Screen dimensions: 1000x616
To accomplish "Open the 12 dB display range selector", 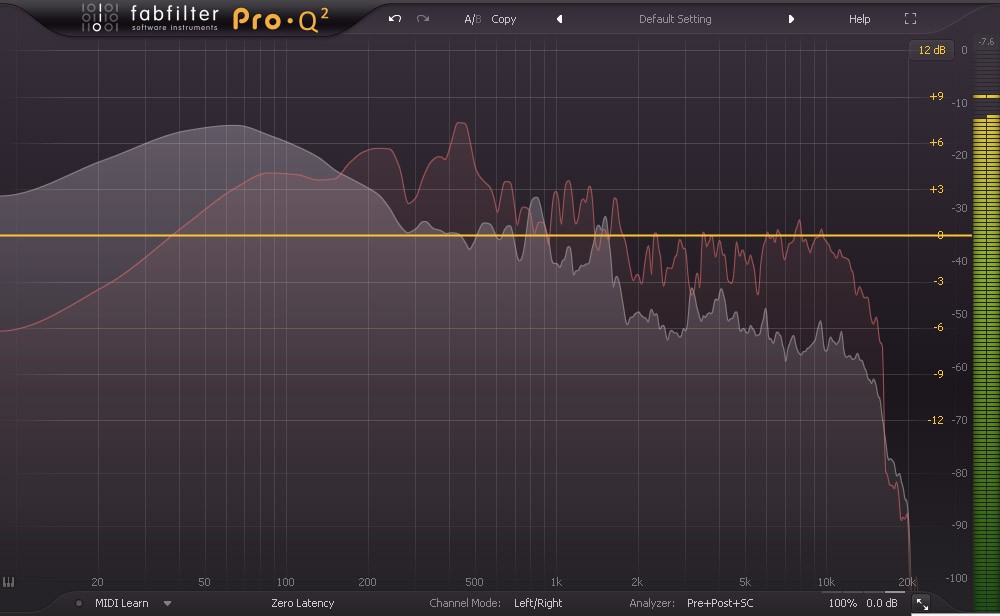I will coord(931,50).
